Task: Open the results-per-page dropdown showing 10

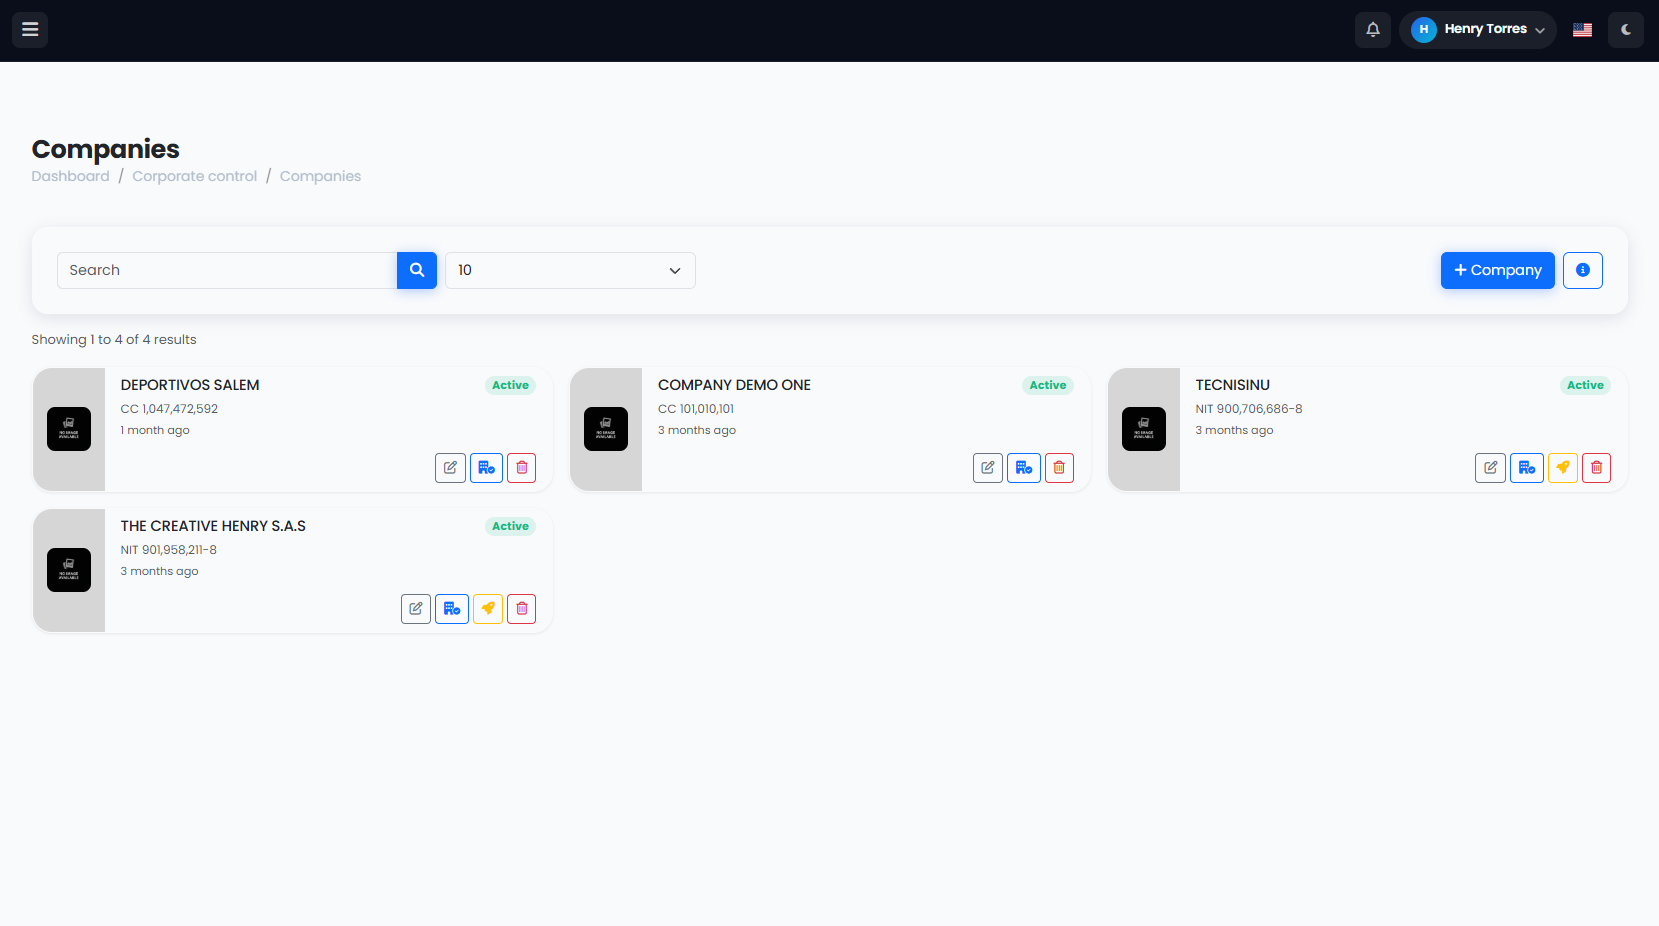Action: point(570,270)
